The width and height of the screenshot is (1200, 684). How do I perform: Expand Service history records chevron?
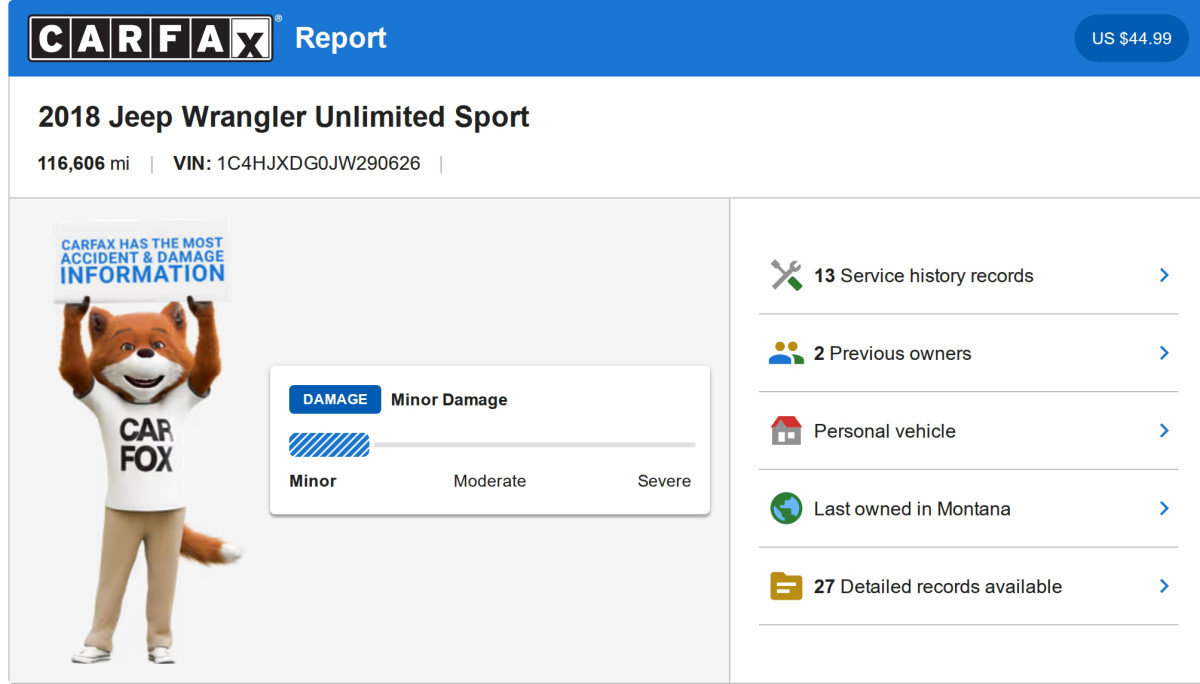1164,275
